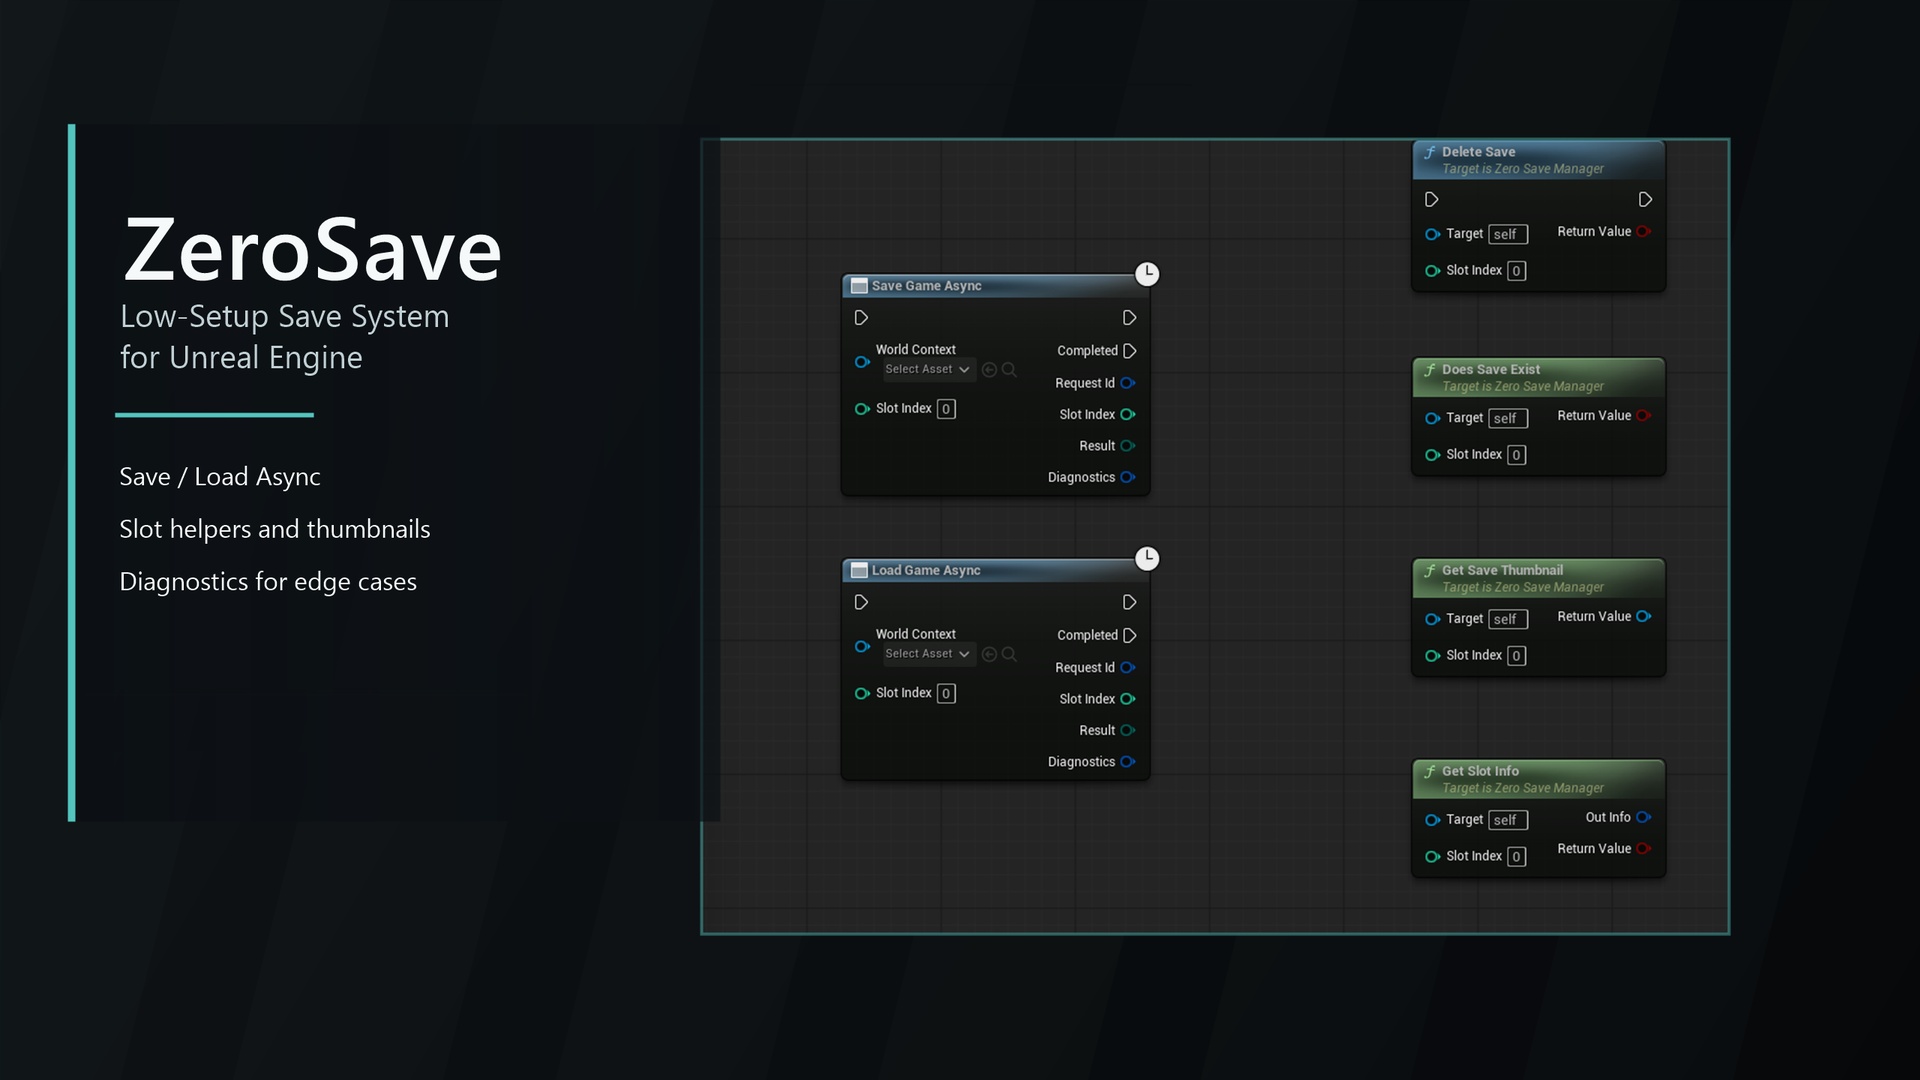Click Slot Index value field in Save Game Async
This screenshot has height=1080, width=1920.
tap(946, 409)
